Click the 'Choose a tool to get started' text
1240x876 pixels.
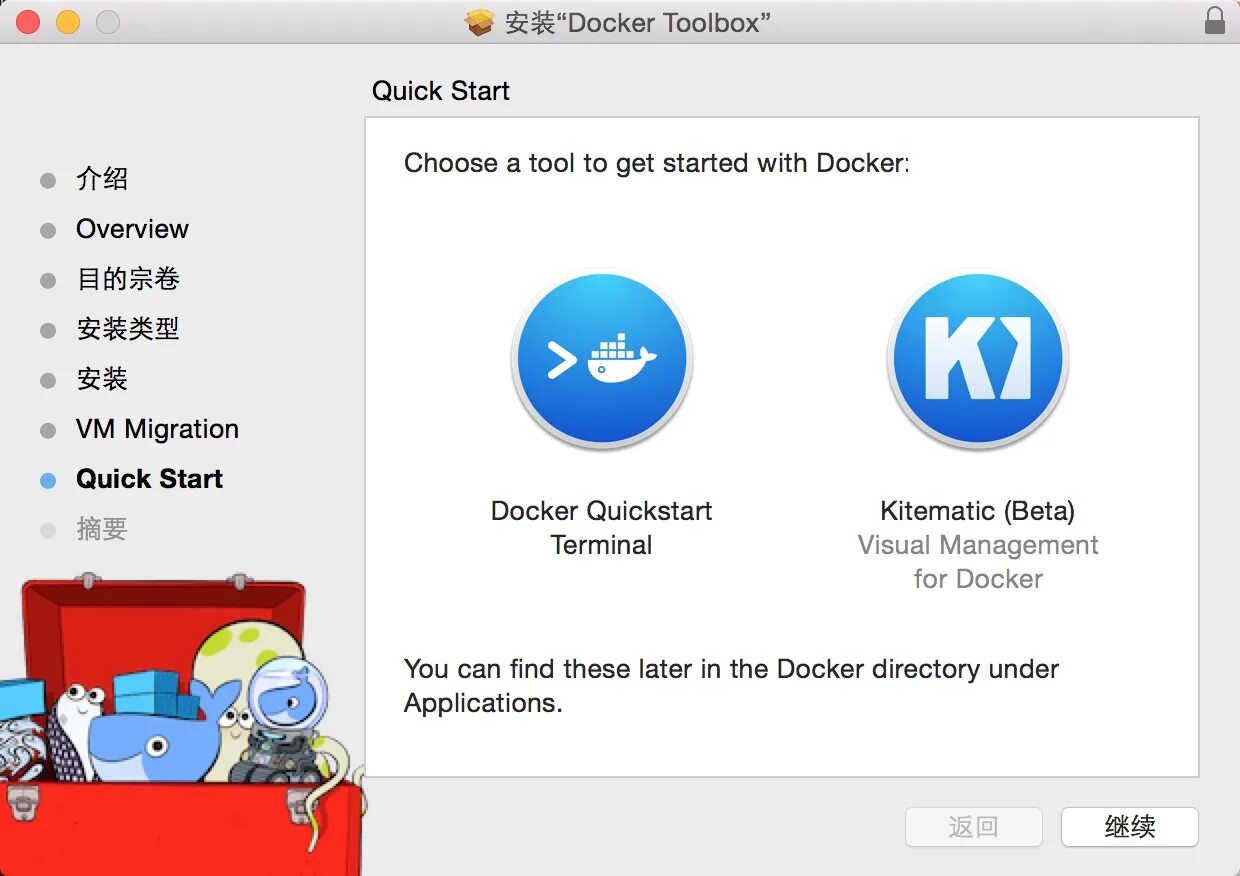pos(657,163)
